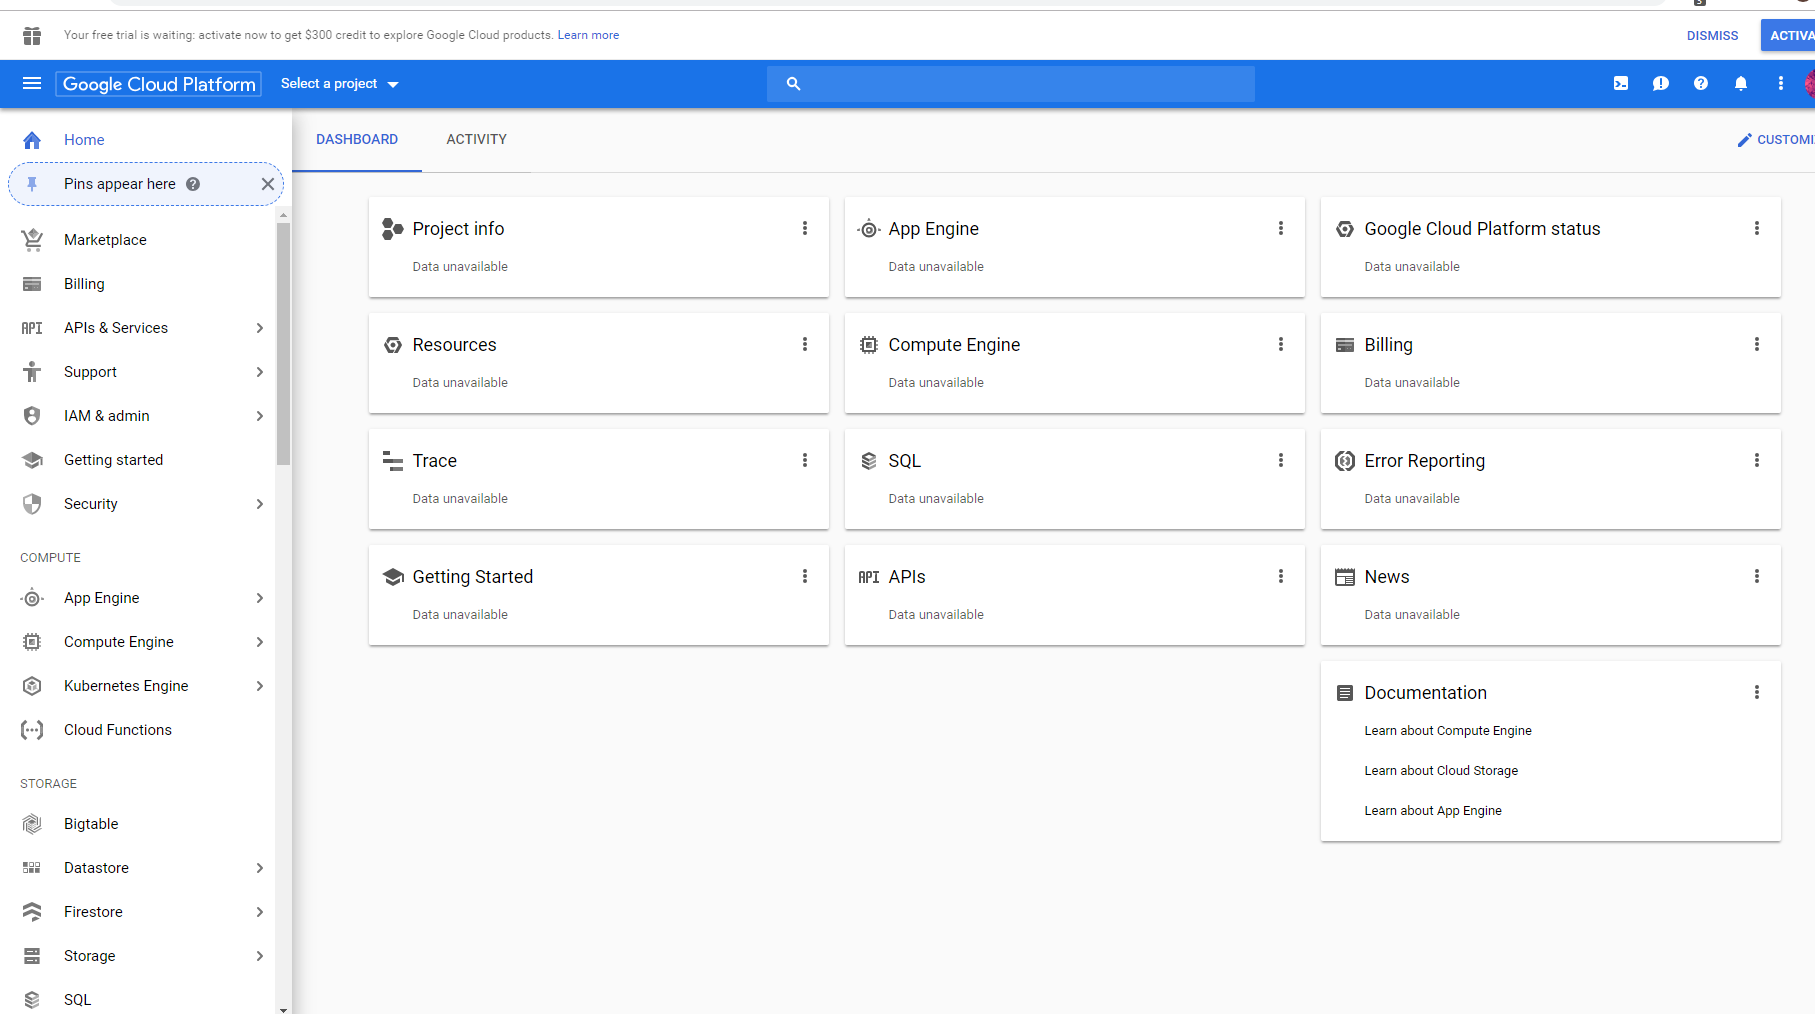Open Cloud Functions from the sidebar
The width and height of the screenshot is (1815, 1014).
pyautogui.click(x=117, y=729)
